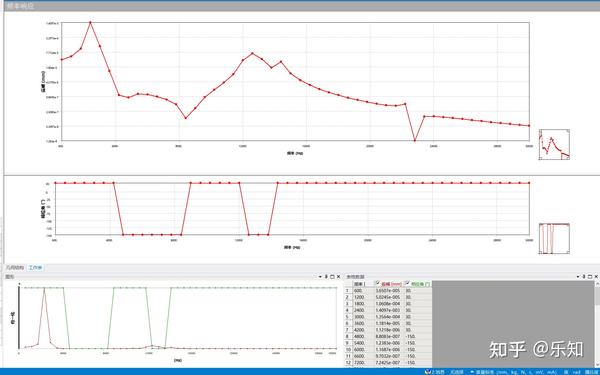
Task: Select amplitude value 1.2564e-004
Action: pos(389,316)
